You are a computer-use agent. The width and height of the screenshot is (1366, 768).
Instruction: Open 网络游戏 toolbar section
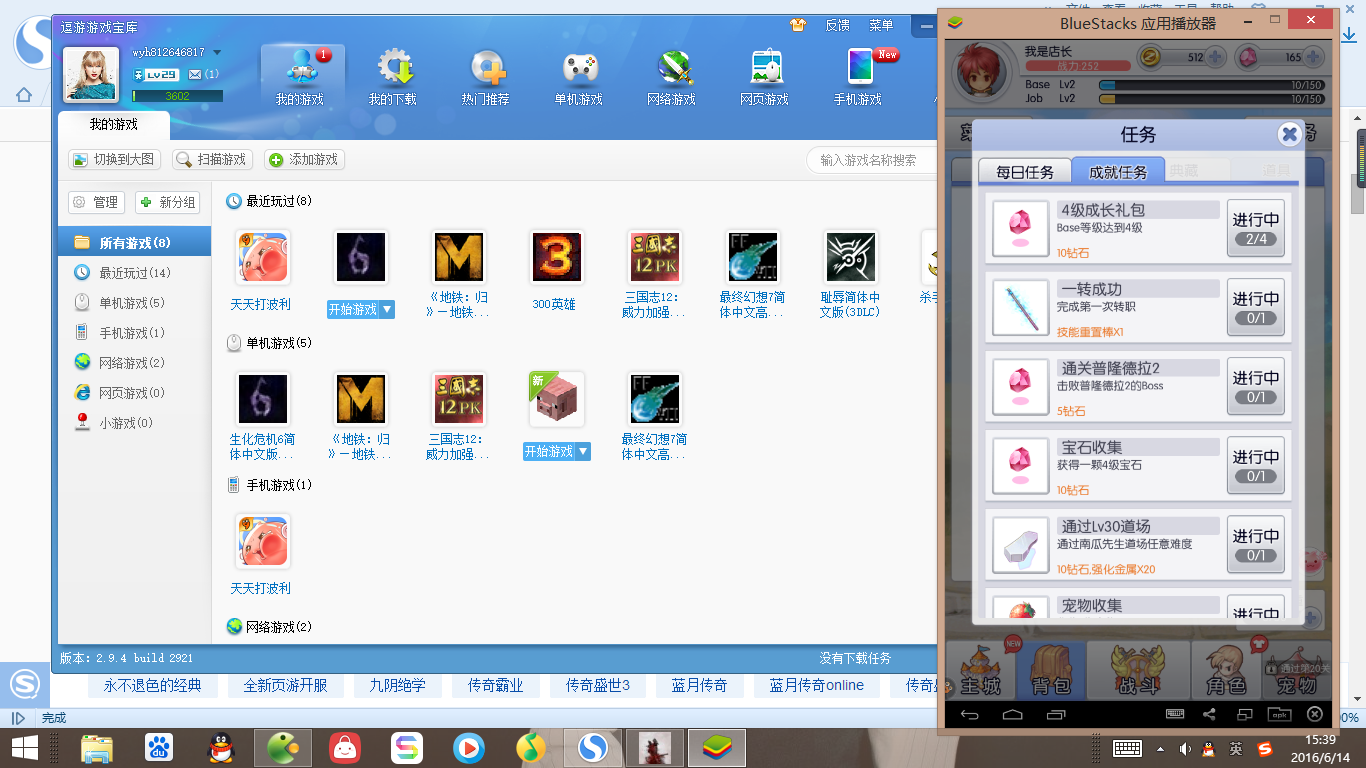click(672, 76)
